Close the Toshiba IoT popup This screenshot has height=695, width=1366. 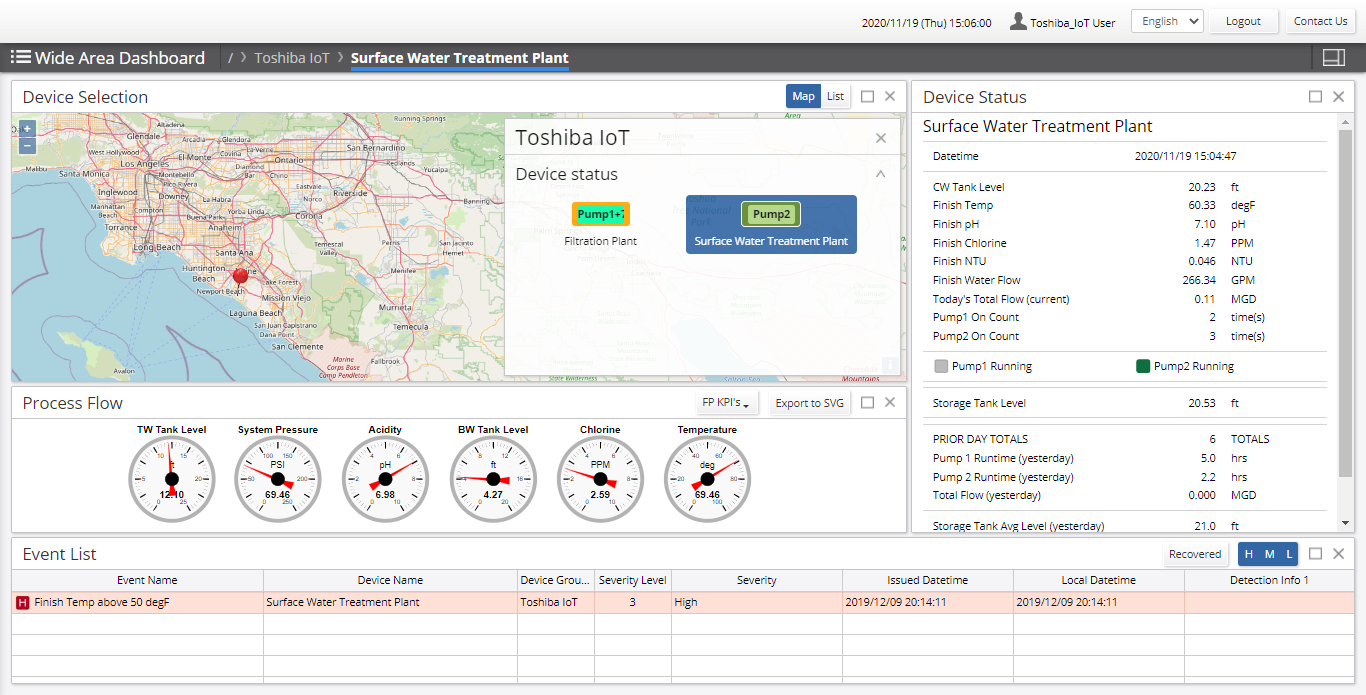click(880, 139)
